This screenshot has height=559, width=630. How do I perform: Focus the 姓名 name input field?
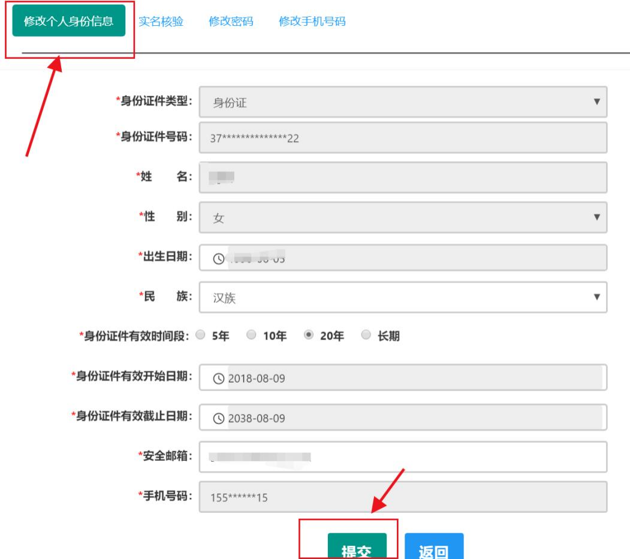402,177
